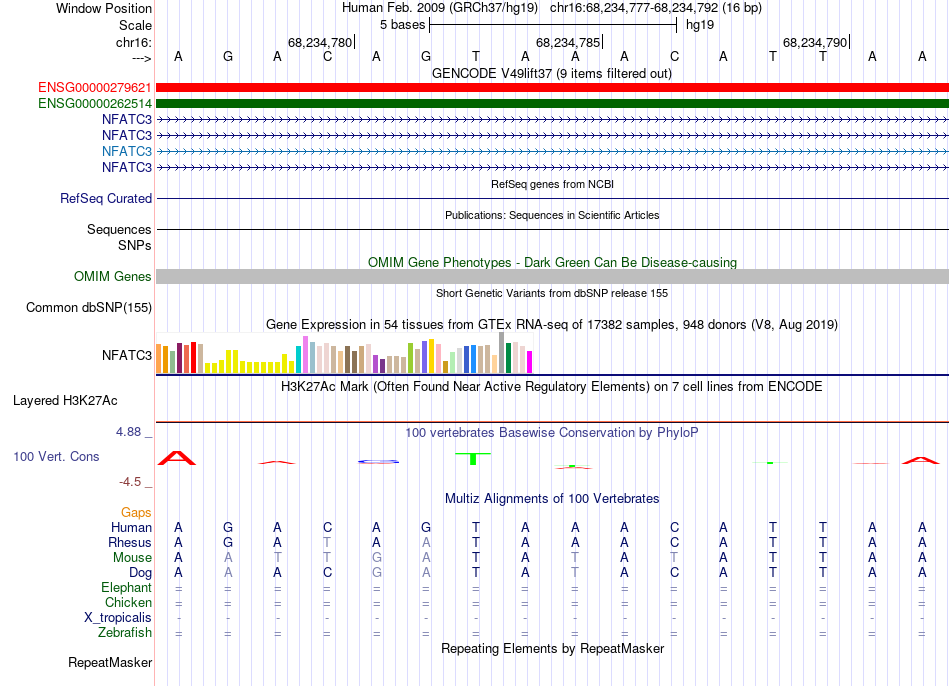Image resolution: width=950 pixels, height=686 pixels.
Task: Click 'Short Genetic Variants from dbSNP release 155'
Action: click(552, 293)
